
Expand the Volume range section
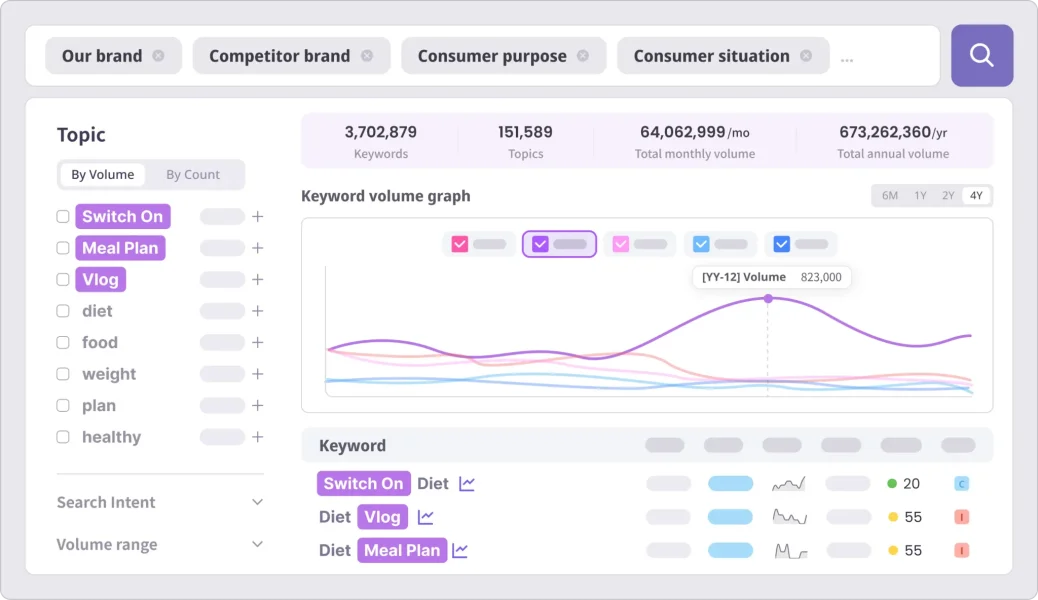pyautogui.click(x=257, y=545)
